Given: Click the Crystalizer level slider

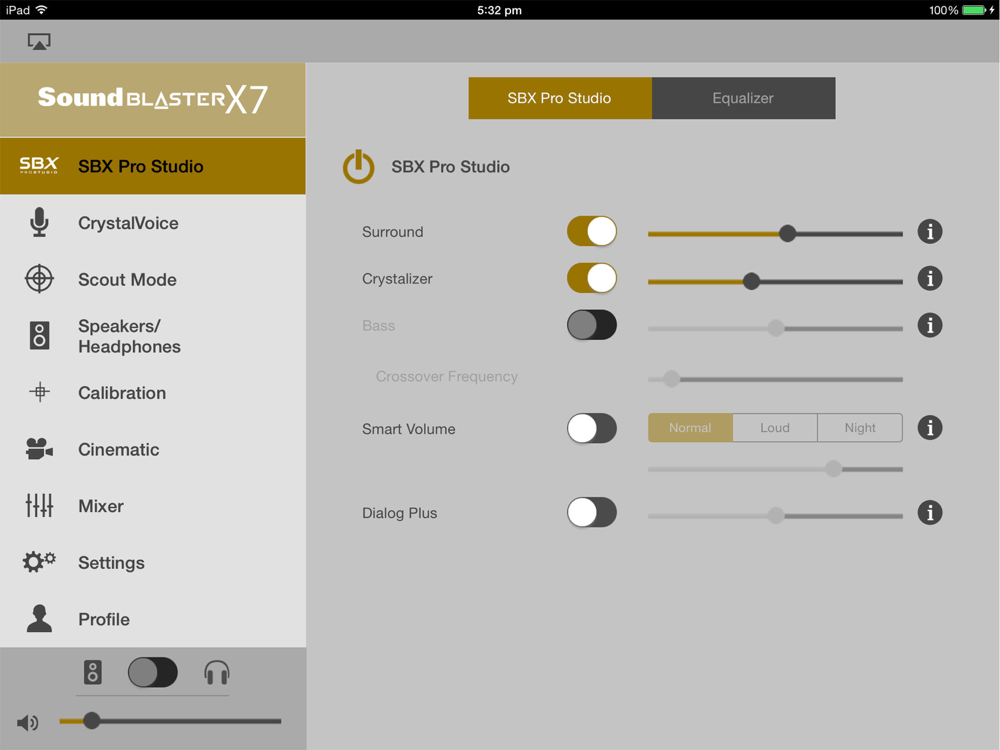Looking at the screenshot, I should 775,281.
